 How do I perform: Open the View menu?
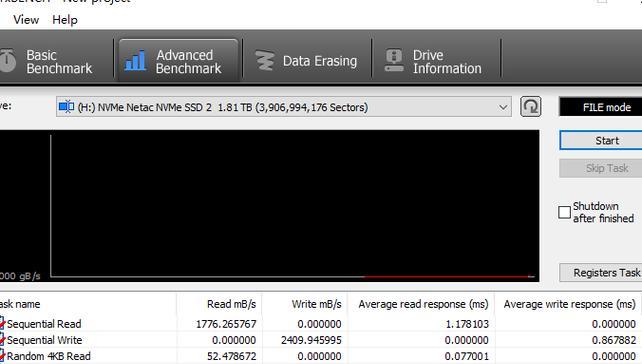pos(26,20)
